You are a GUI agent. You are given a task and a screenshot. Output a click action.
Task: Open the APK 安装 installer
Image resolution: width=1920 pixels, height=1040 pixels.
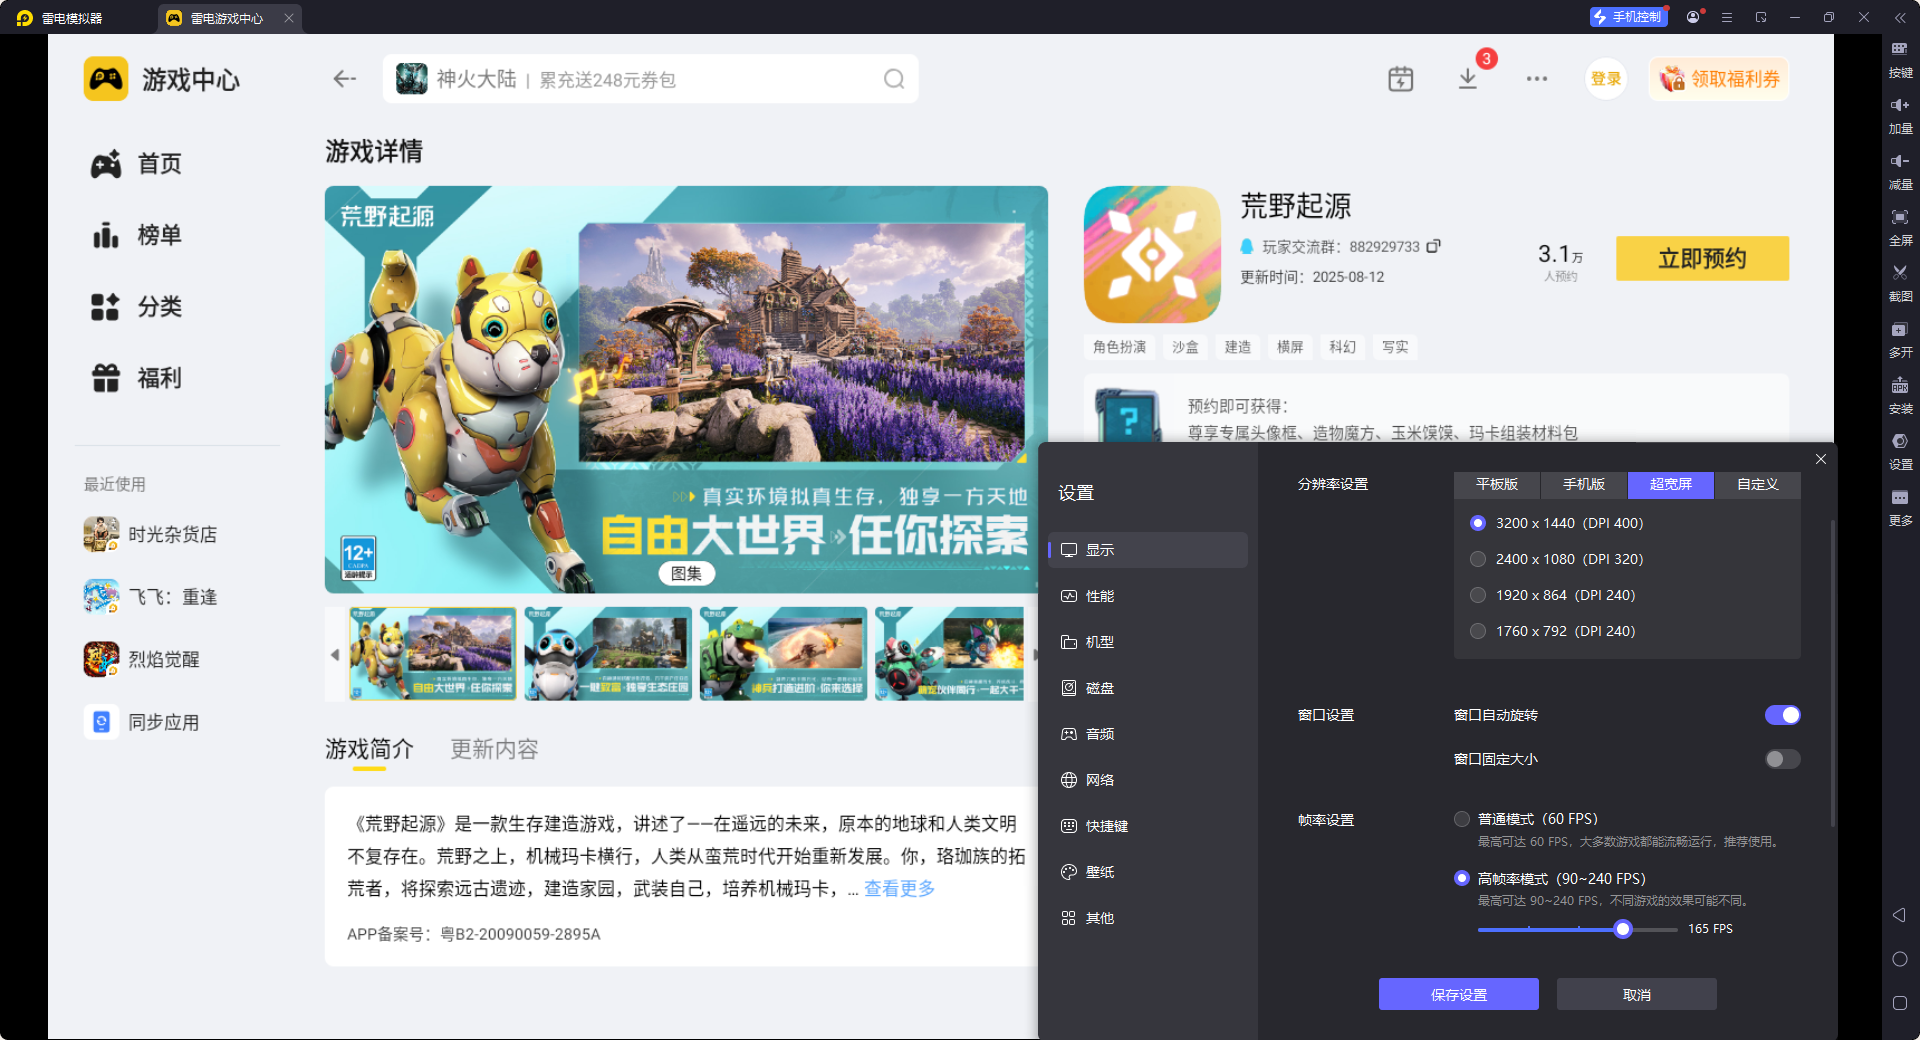point(1900,397)
